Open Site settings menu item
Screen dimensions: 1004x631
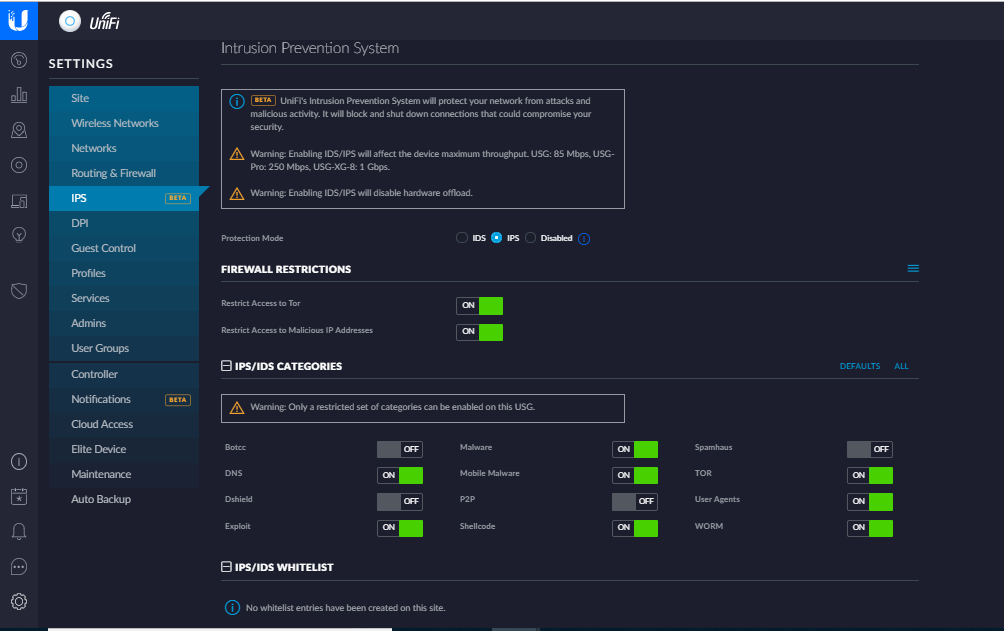[x=124, y=98]
